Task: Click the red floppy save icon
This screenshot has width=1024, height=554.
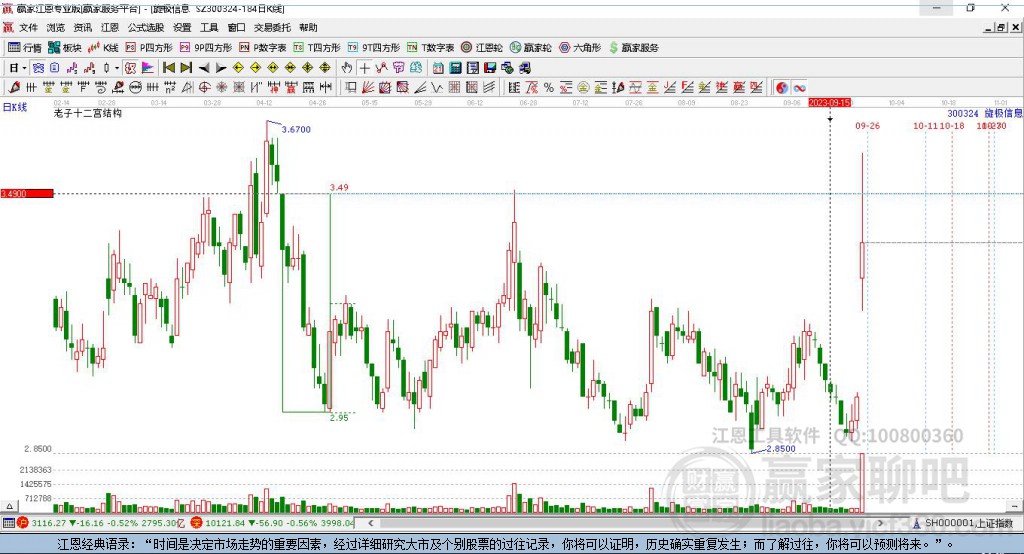Action: tap(490, 68)
